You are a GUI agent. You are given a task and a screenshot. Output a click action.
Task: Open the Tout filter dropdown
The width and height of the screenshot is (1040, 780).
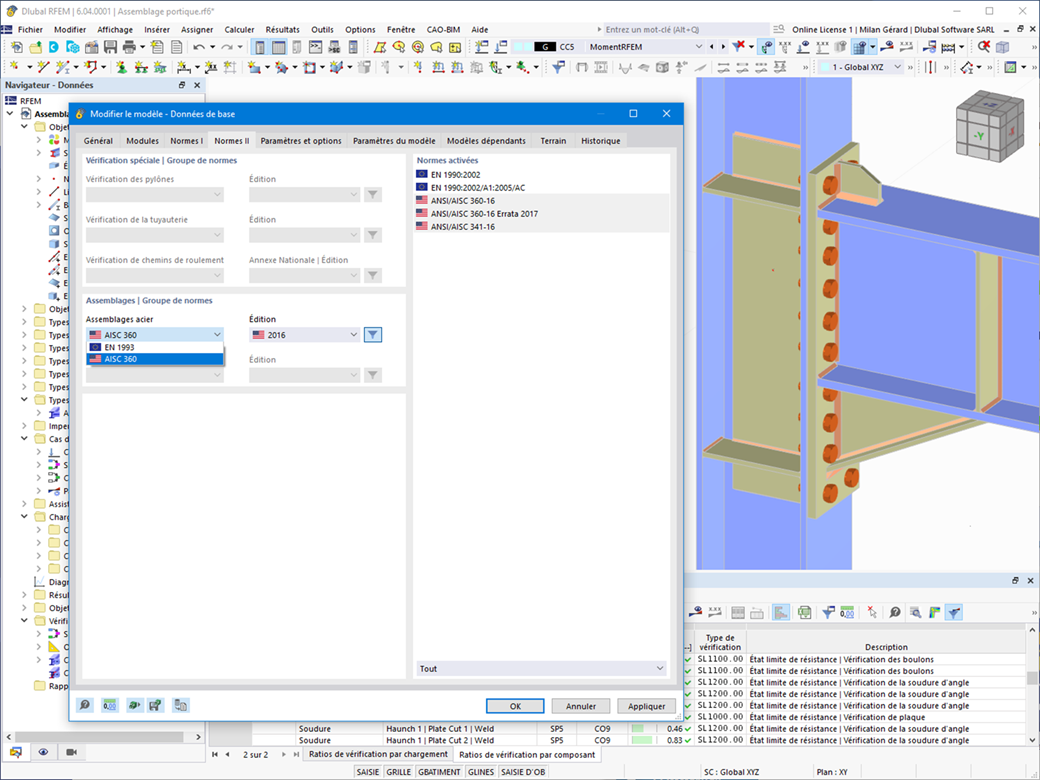click(541, 669)
